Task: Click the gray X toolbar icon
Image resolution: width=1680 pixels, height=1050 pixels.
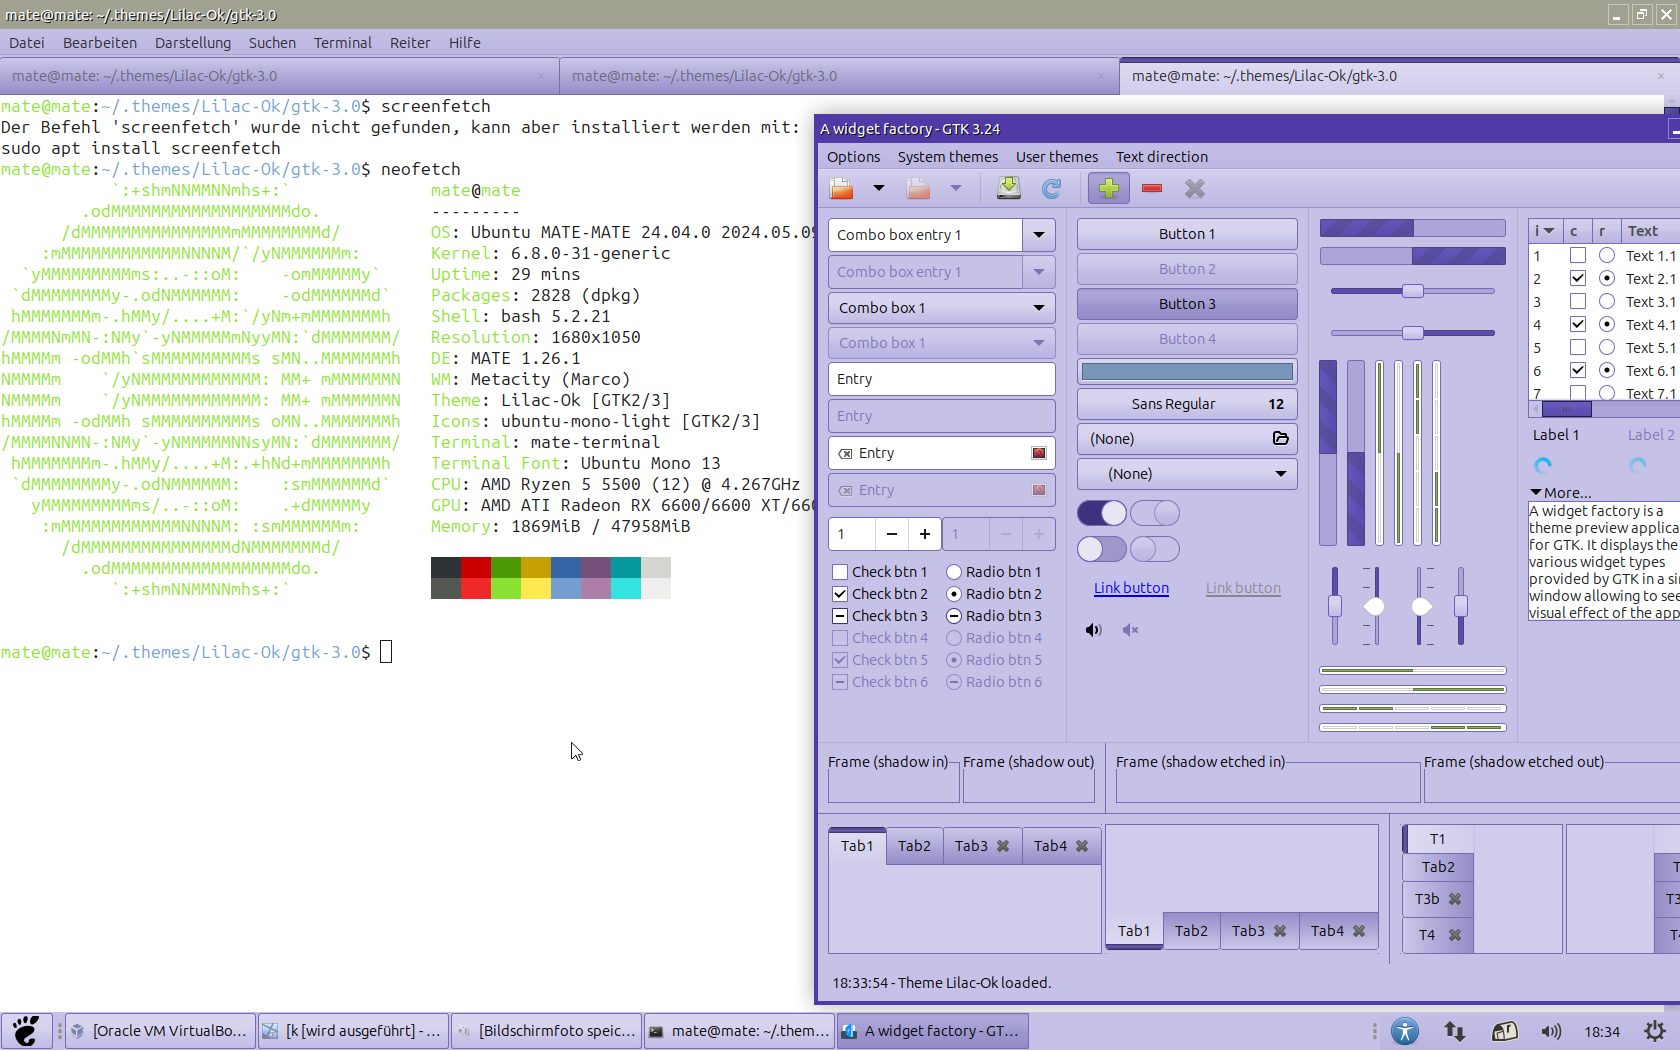Action: pyautogui.click(x=1195, y=188)
